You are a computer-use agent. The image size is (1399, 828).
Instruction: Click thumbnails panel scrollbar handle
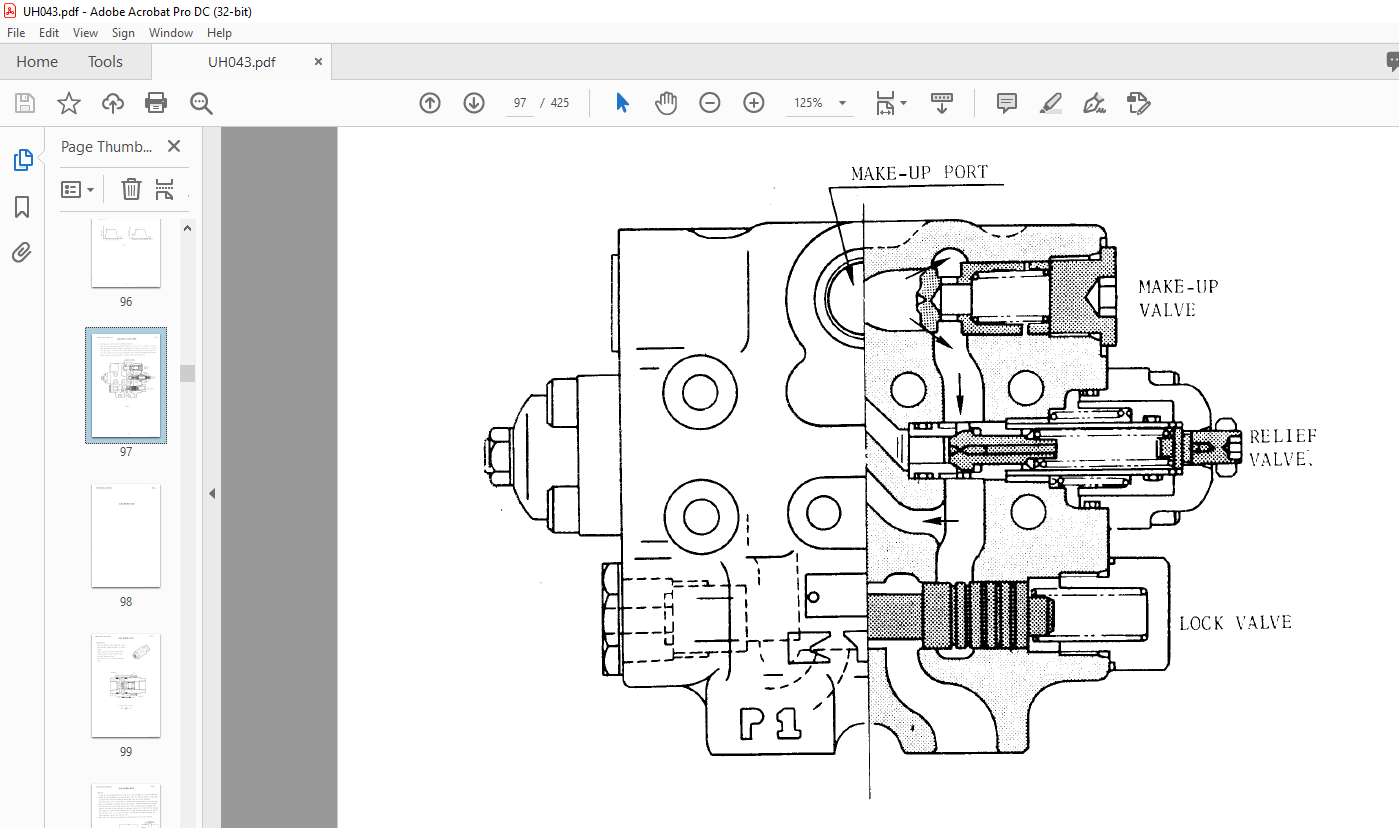[x=188, y=373]
